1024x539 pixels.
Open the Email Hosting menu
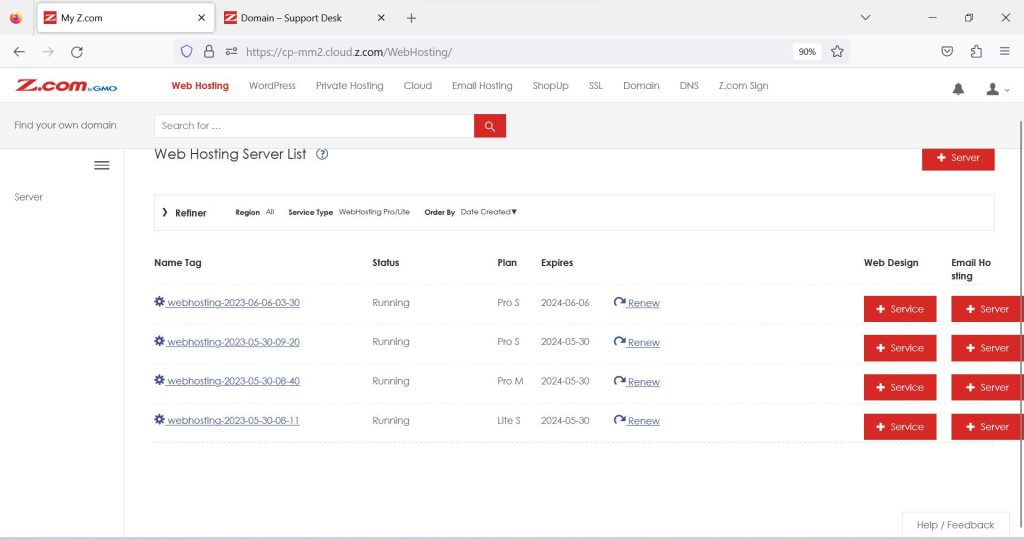tap(482, 86)
